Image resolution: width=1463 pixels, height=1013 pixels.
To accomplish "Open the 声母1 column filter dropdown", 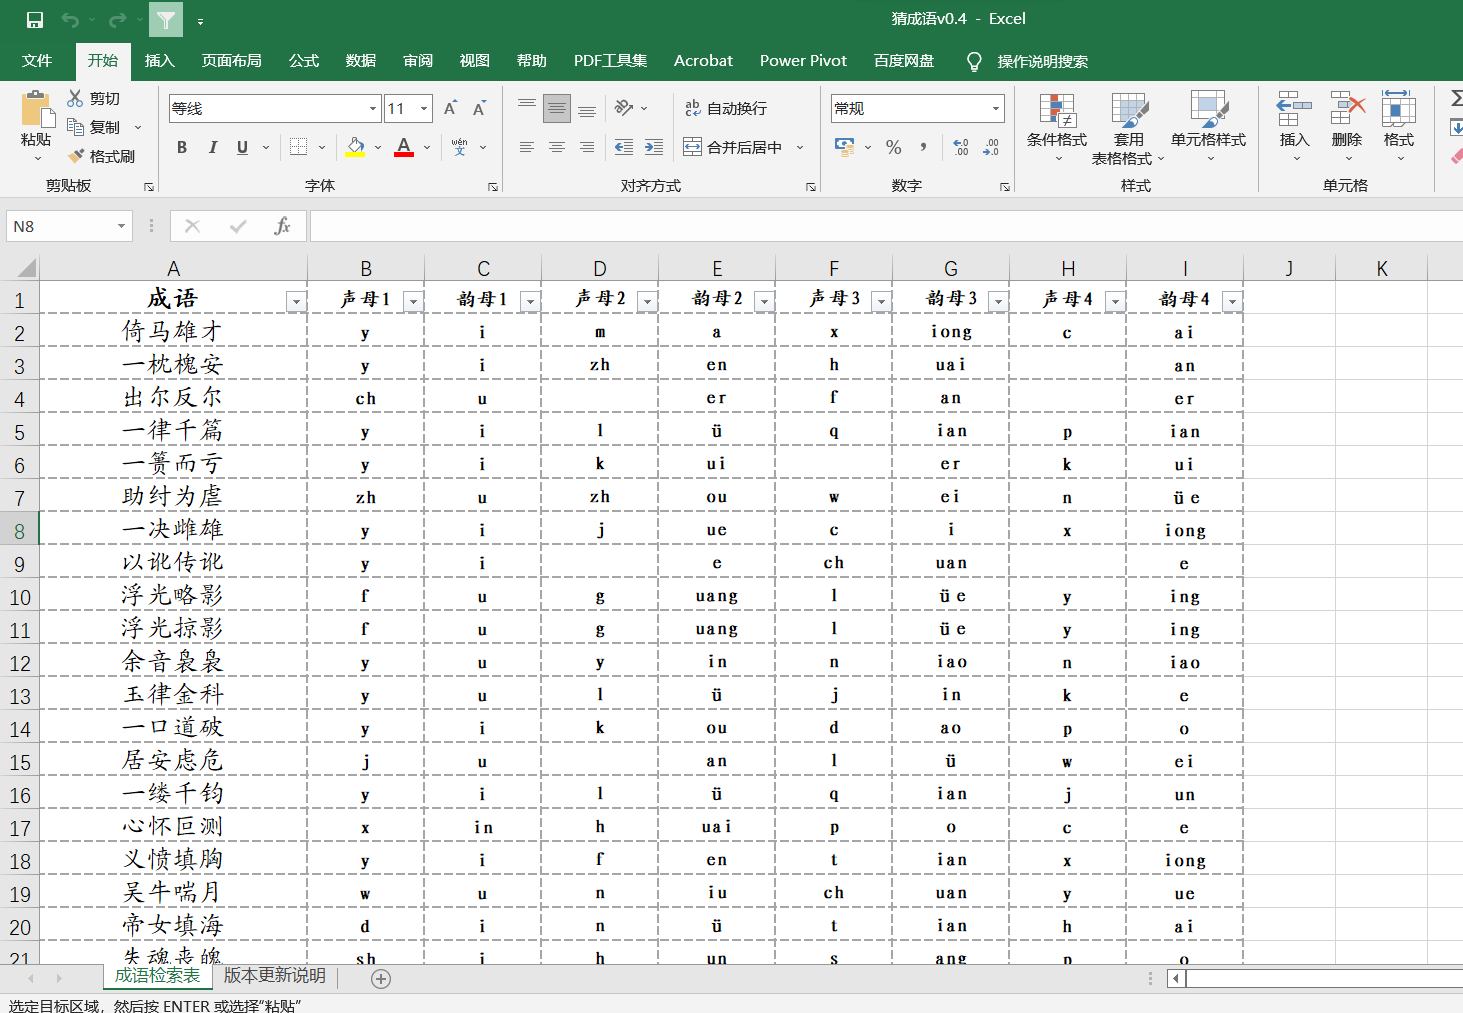I will point(413,302).
